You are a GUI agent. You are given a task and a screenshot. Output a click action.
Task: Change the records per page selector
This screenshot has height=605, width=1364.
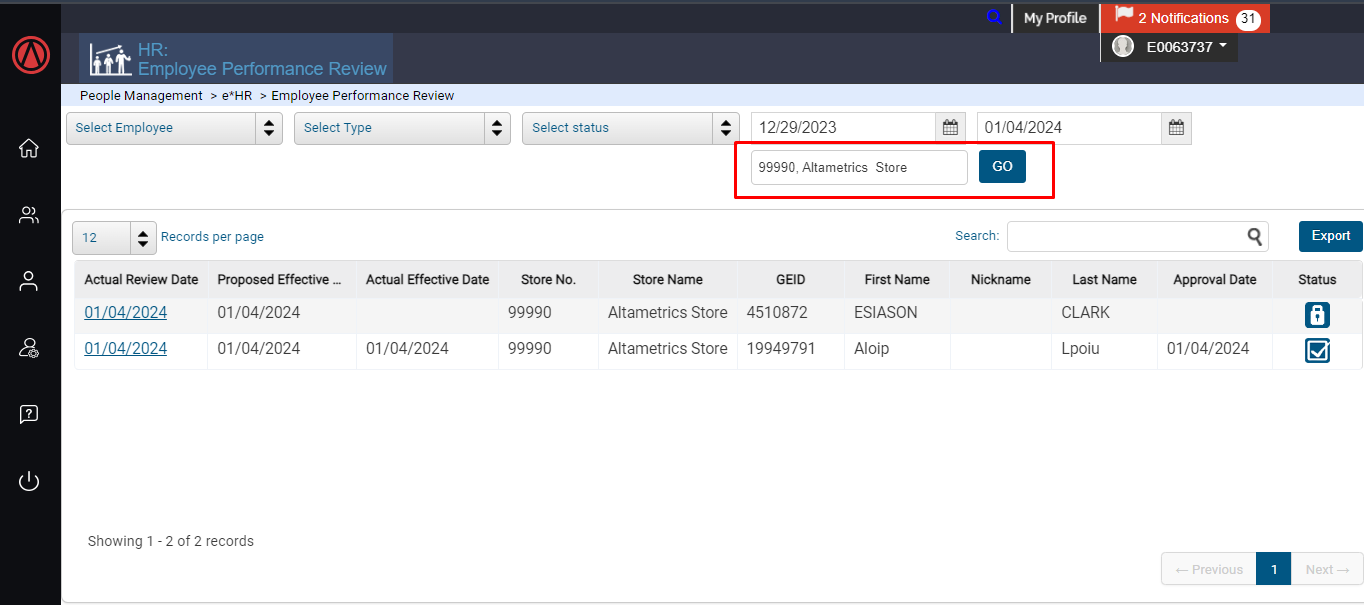pos(115,238)
